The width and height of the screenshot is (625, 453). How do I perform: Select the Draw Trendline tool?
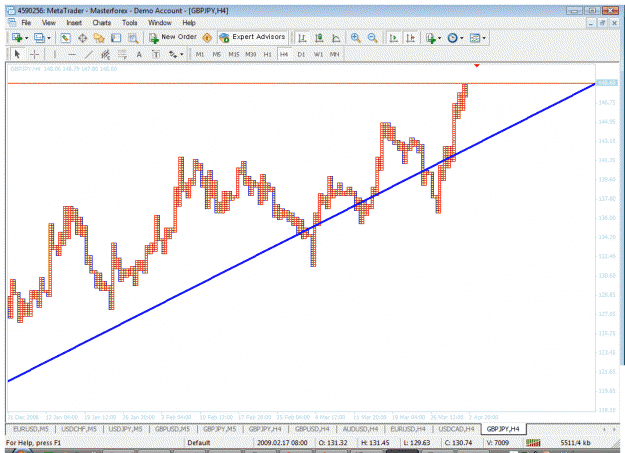click(x=89, y=54)
